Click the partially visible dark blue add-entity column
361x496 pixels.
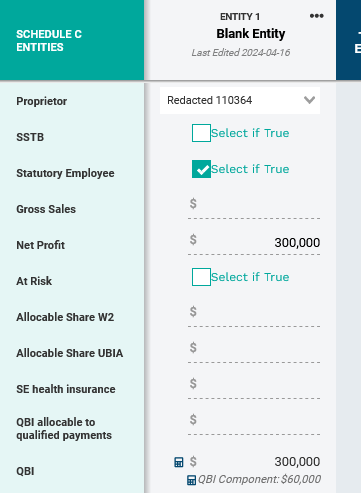coord(349,40)
